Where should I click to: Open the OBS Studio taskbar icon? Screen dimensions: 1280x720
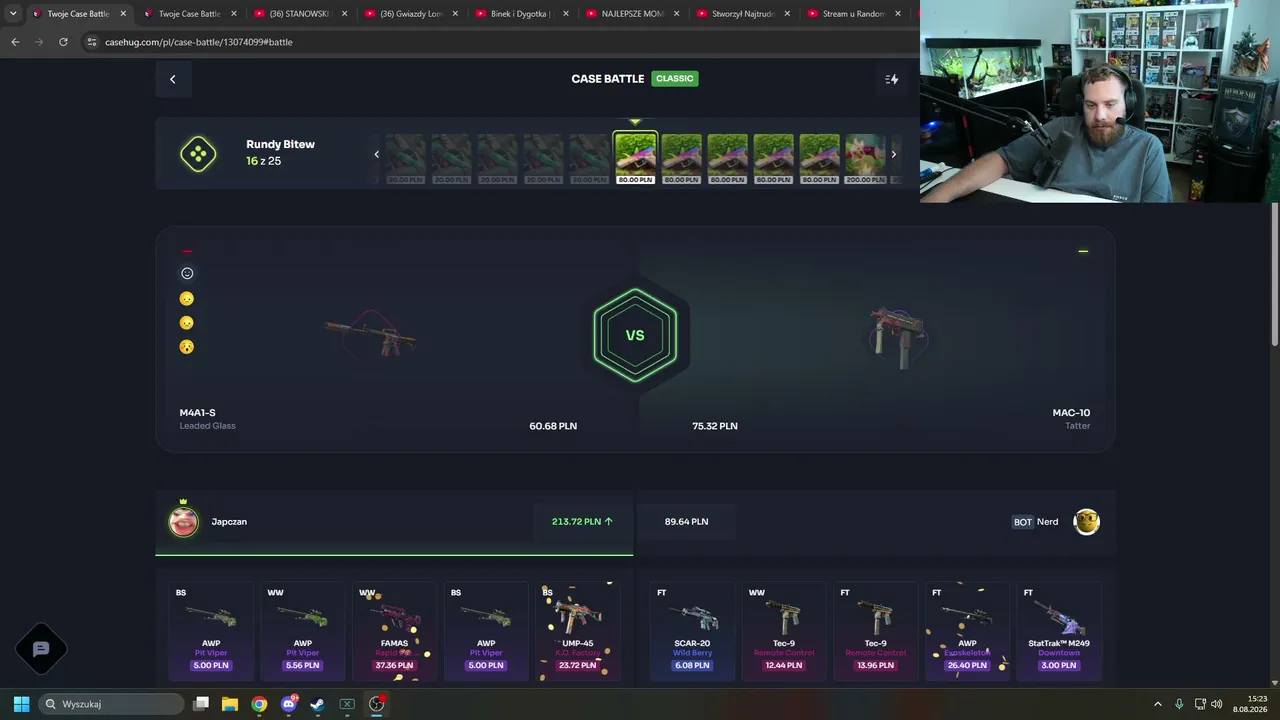tap(376, 704)
